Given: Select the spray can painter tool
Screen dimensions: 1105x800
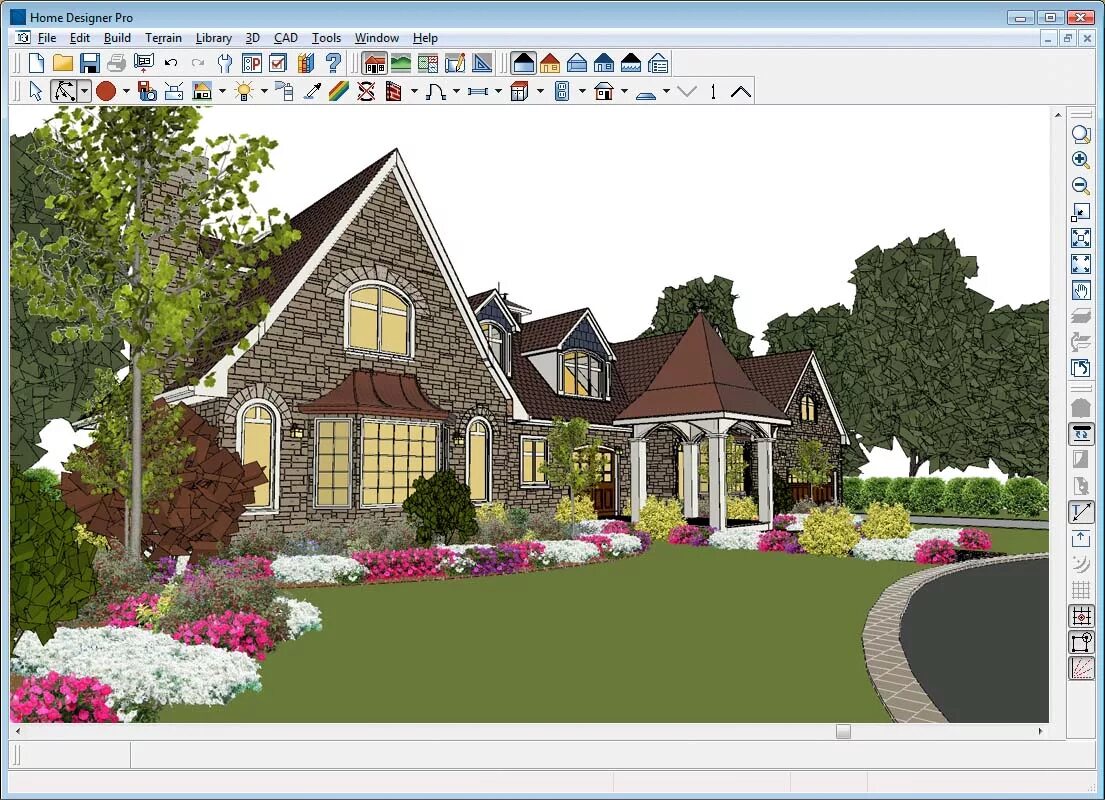Looking at the screenshot, I should tap(285, 90).
